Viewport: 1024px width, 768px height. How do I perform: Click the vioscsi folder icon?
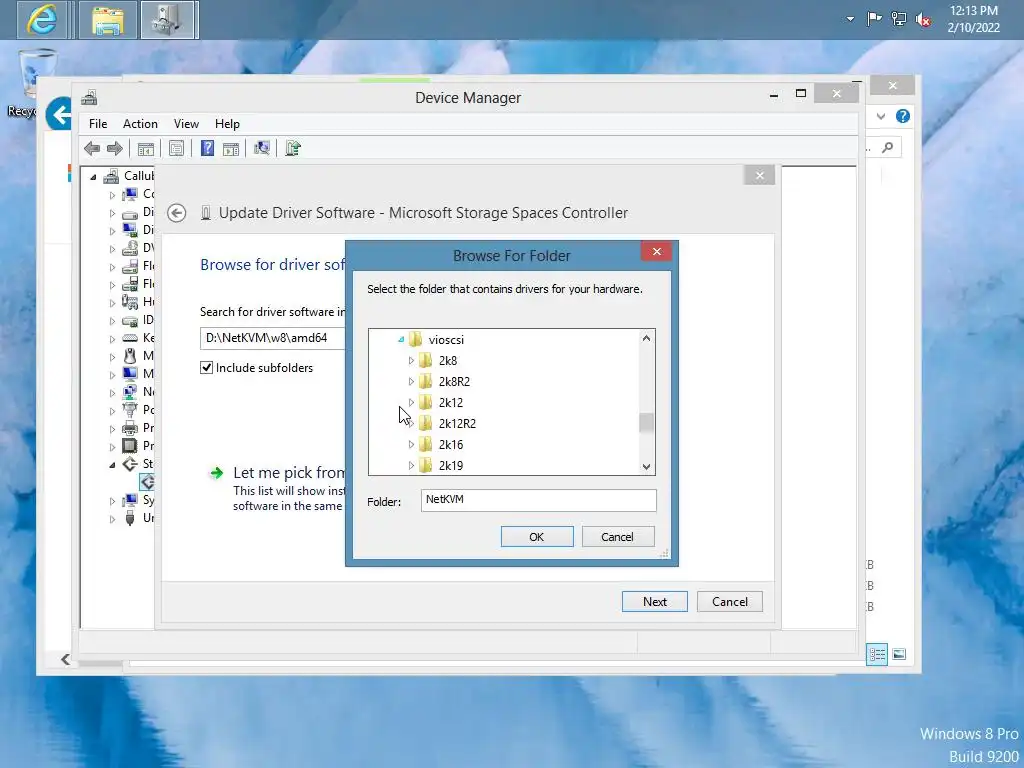click(x=416, y=340)
